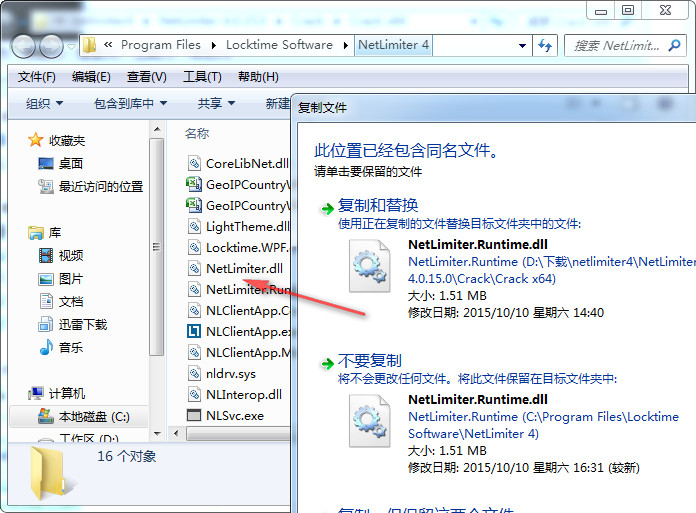Click gear icon of source NetLimiter.Runtime.dll

point(369,265)
